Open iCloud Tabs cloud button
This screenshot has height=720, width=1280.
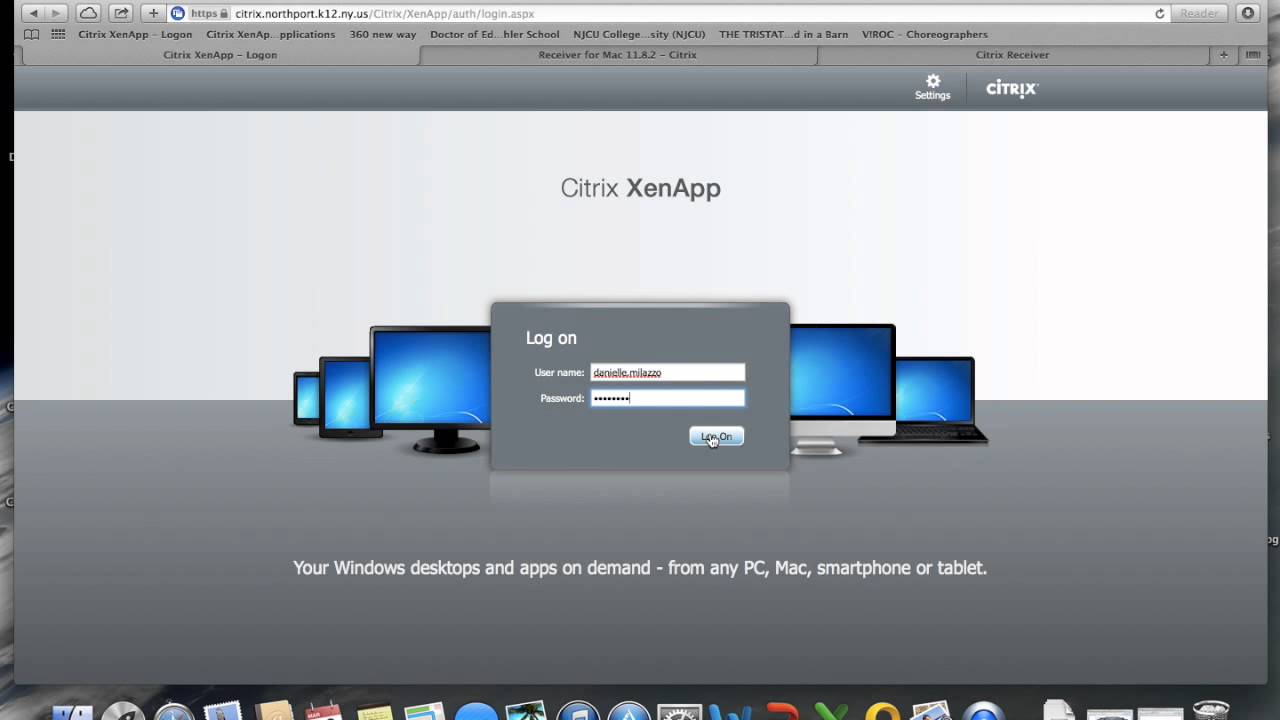coord(88,13)
